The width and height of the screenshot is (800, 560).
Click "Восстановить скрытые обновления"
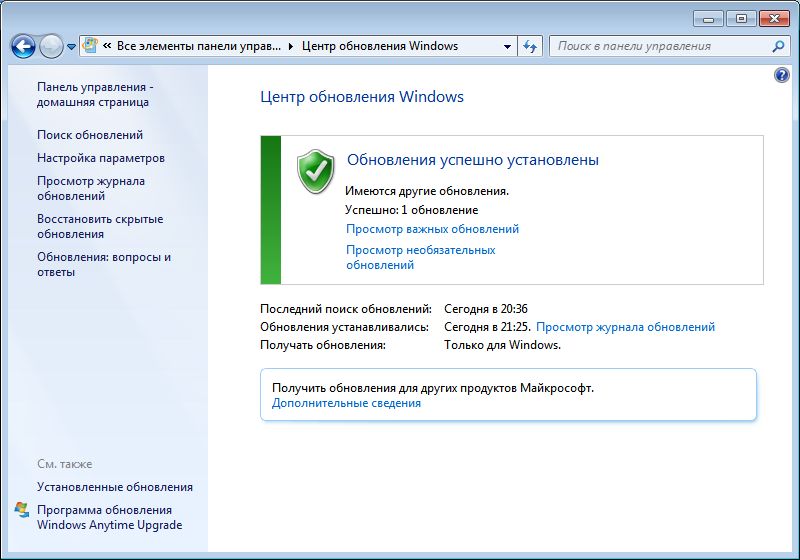[100, 226]
